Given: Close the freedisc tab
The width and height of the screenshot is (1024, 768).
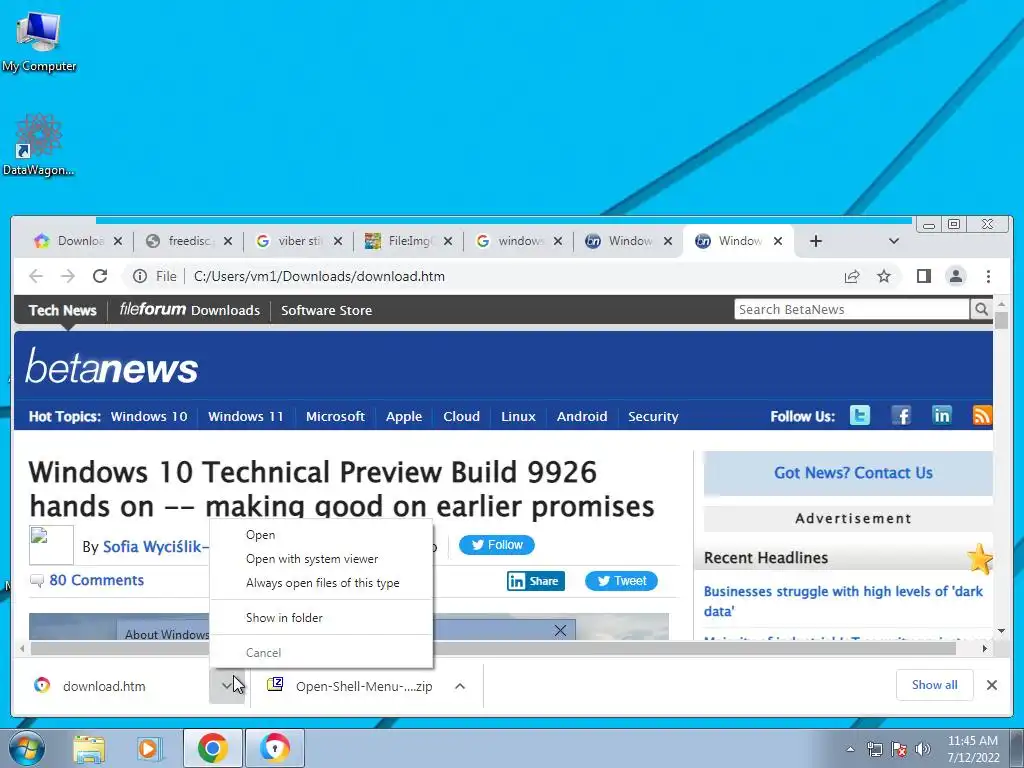Looking at the screenshot, I should coord(227,241).
